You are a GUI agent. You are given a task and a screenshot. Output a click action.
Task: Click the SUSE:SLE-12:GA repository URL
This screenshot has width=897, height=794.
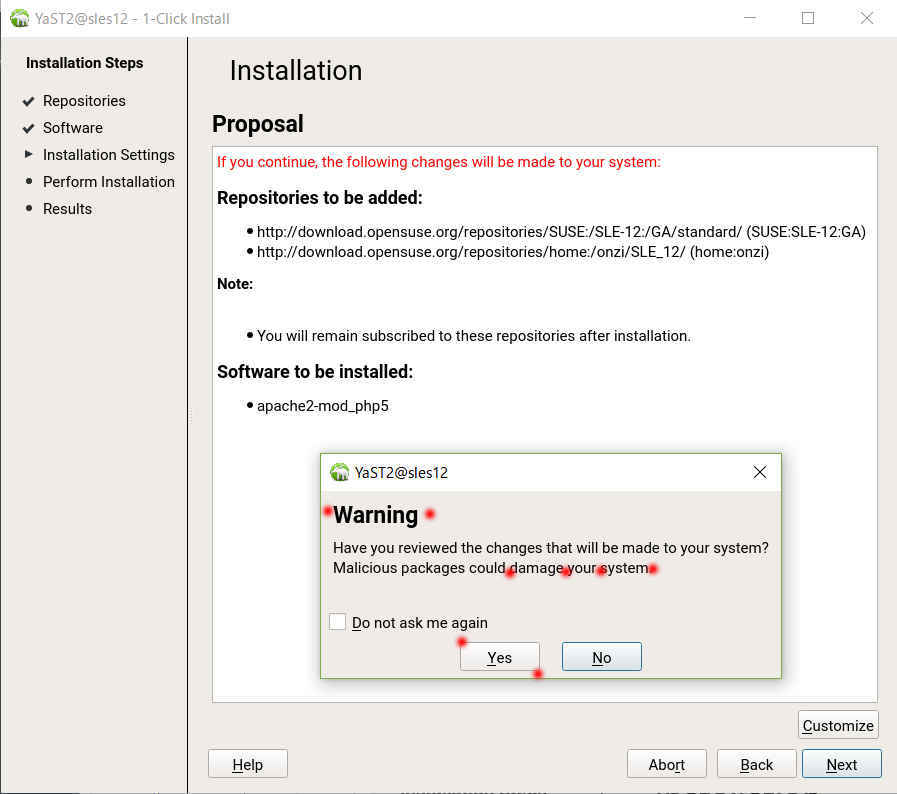[x=561, y=232]
